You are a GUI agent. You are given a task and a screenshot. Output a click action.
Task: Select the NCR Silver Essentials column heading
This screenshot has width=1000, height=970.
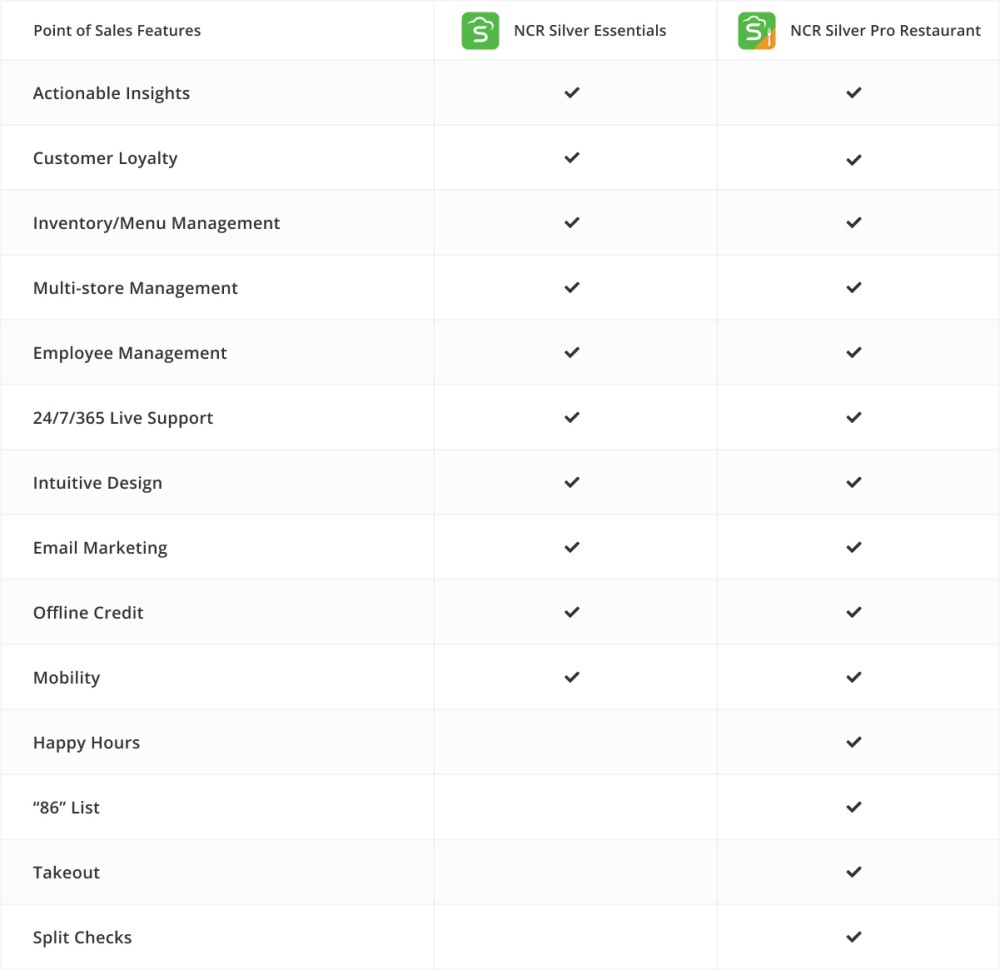pos(590,31)
